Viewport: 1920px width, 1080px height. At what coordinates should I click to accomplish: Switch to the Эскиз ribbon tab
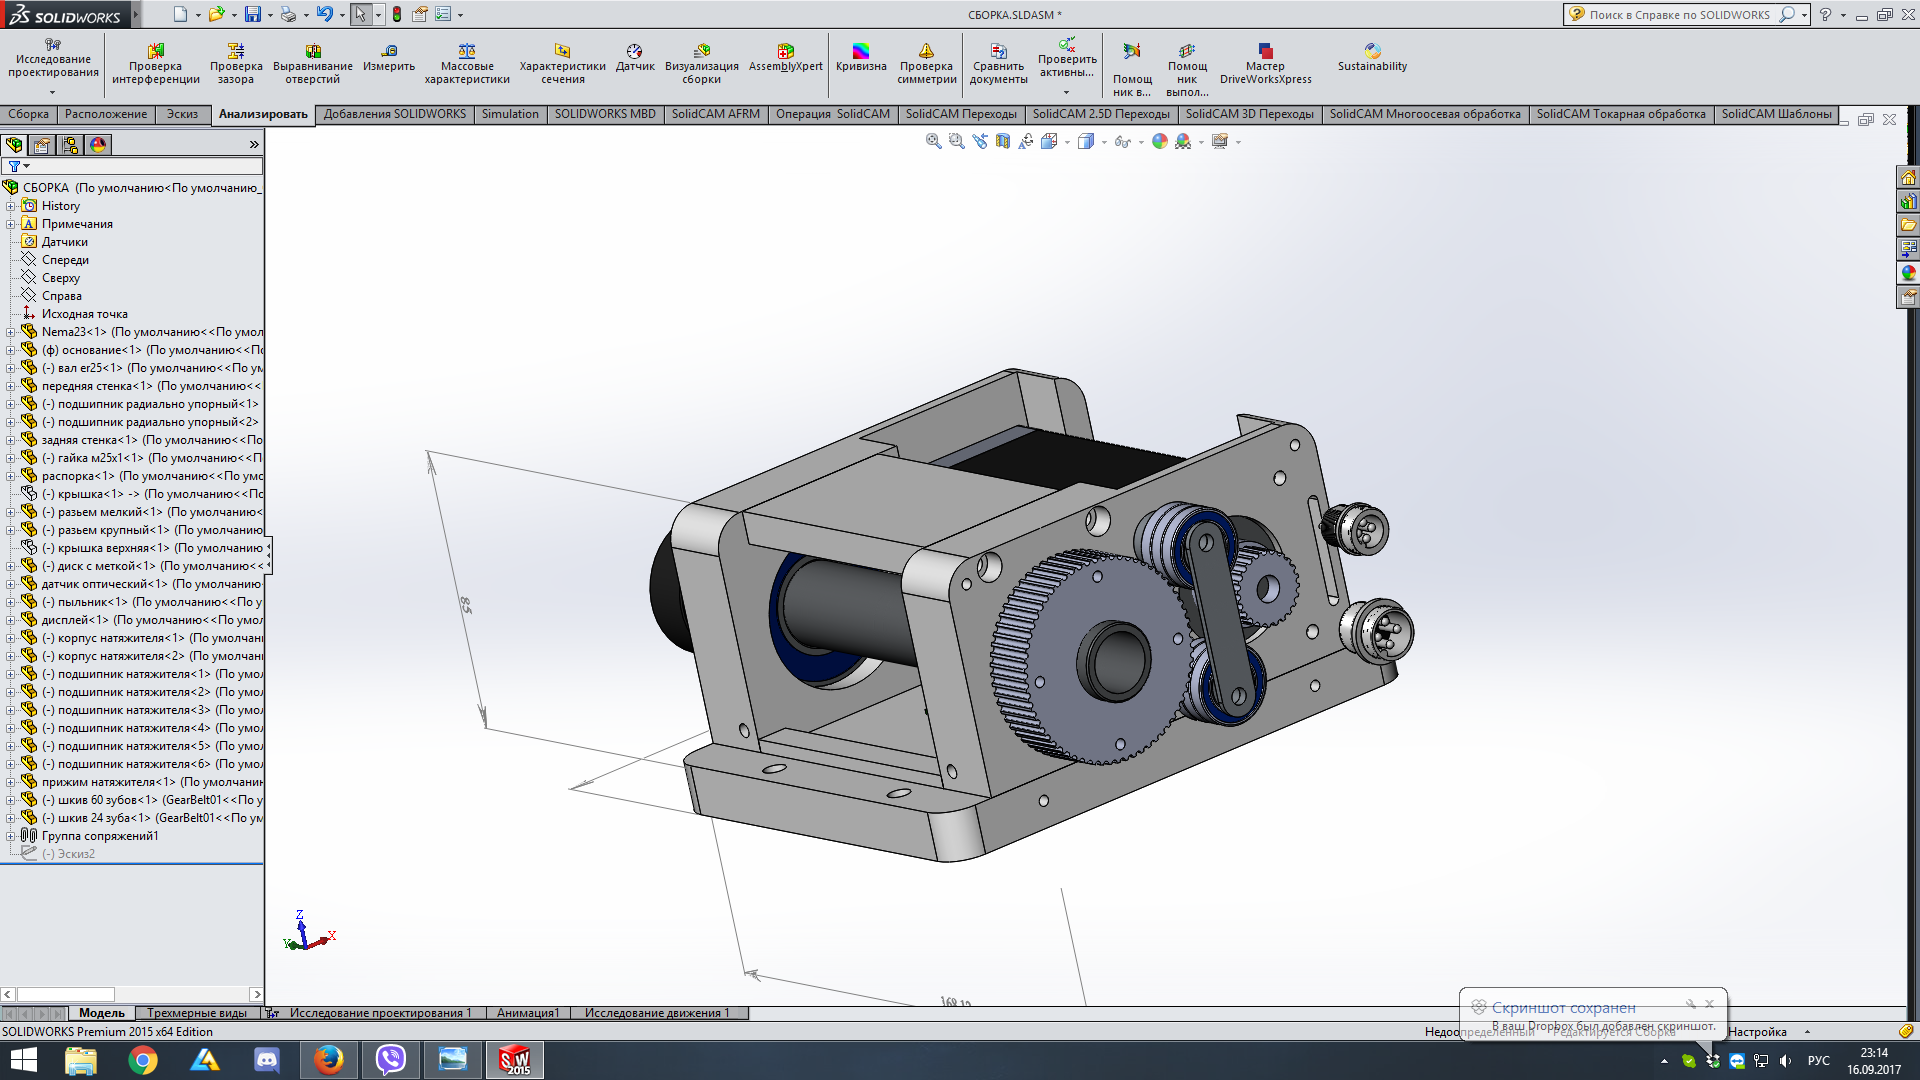coord(182,114)
